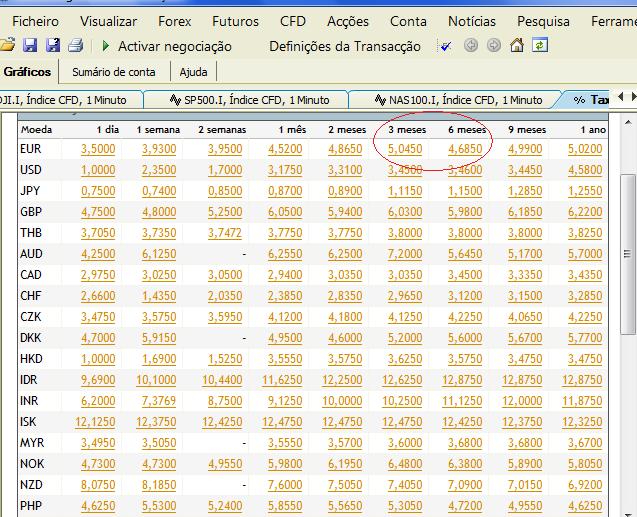Click the vertical scrollbar thumb
This screenshot has height=517, width=637.
click(x=628, y=254)
